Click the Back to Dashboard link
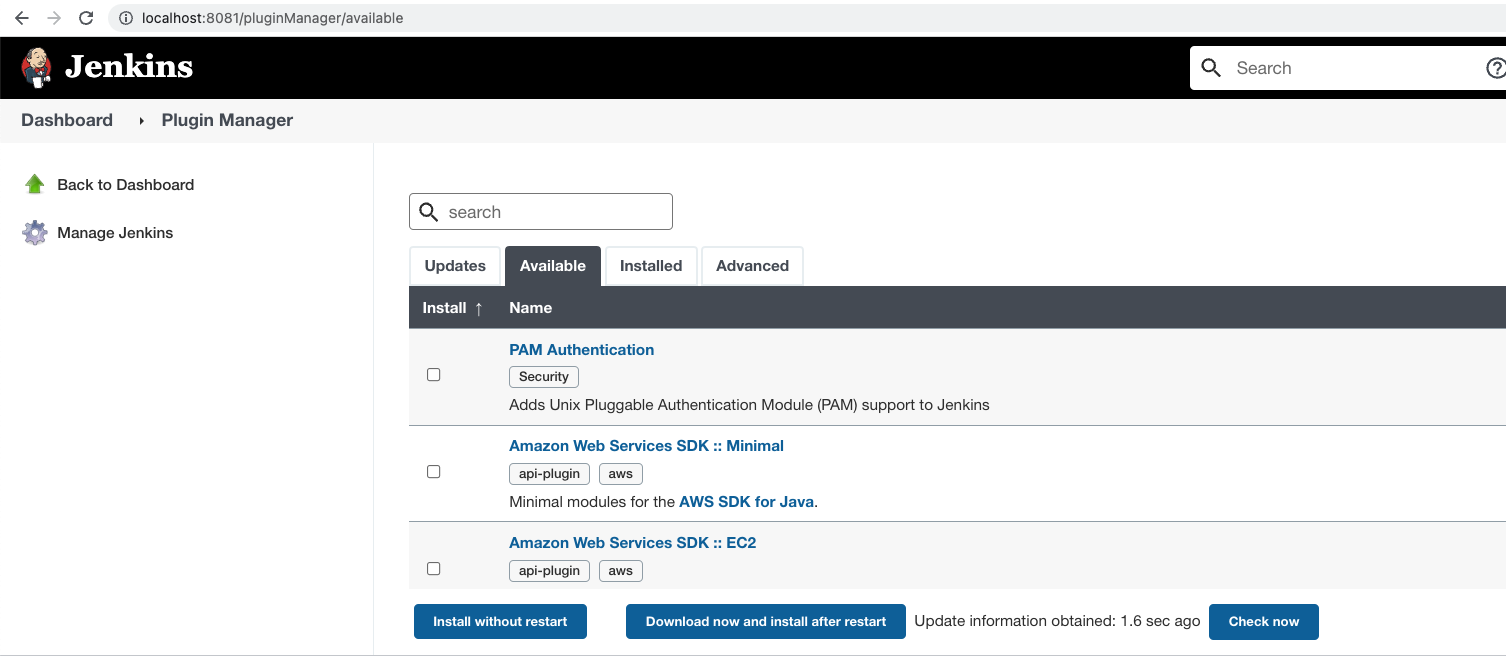 (126, 185)
